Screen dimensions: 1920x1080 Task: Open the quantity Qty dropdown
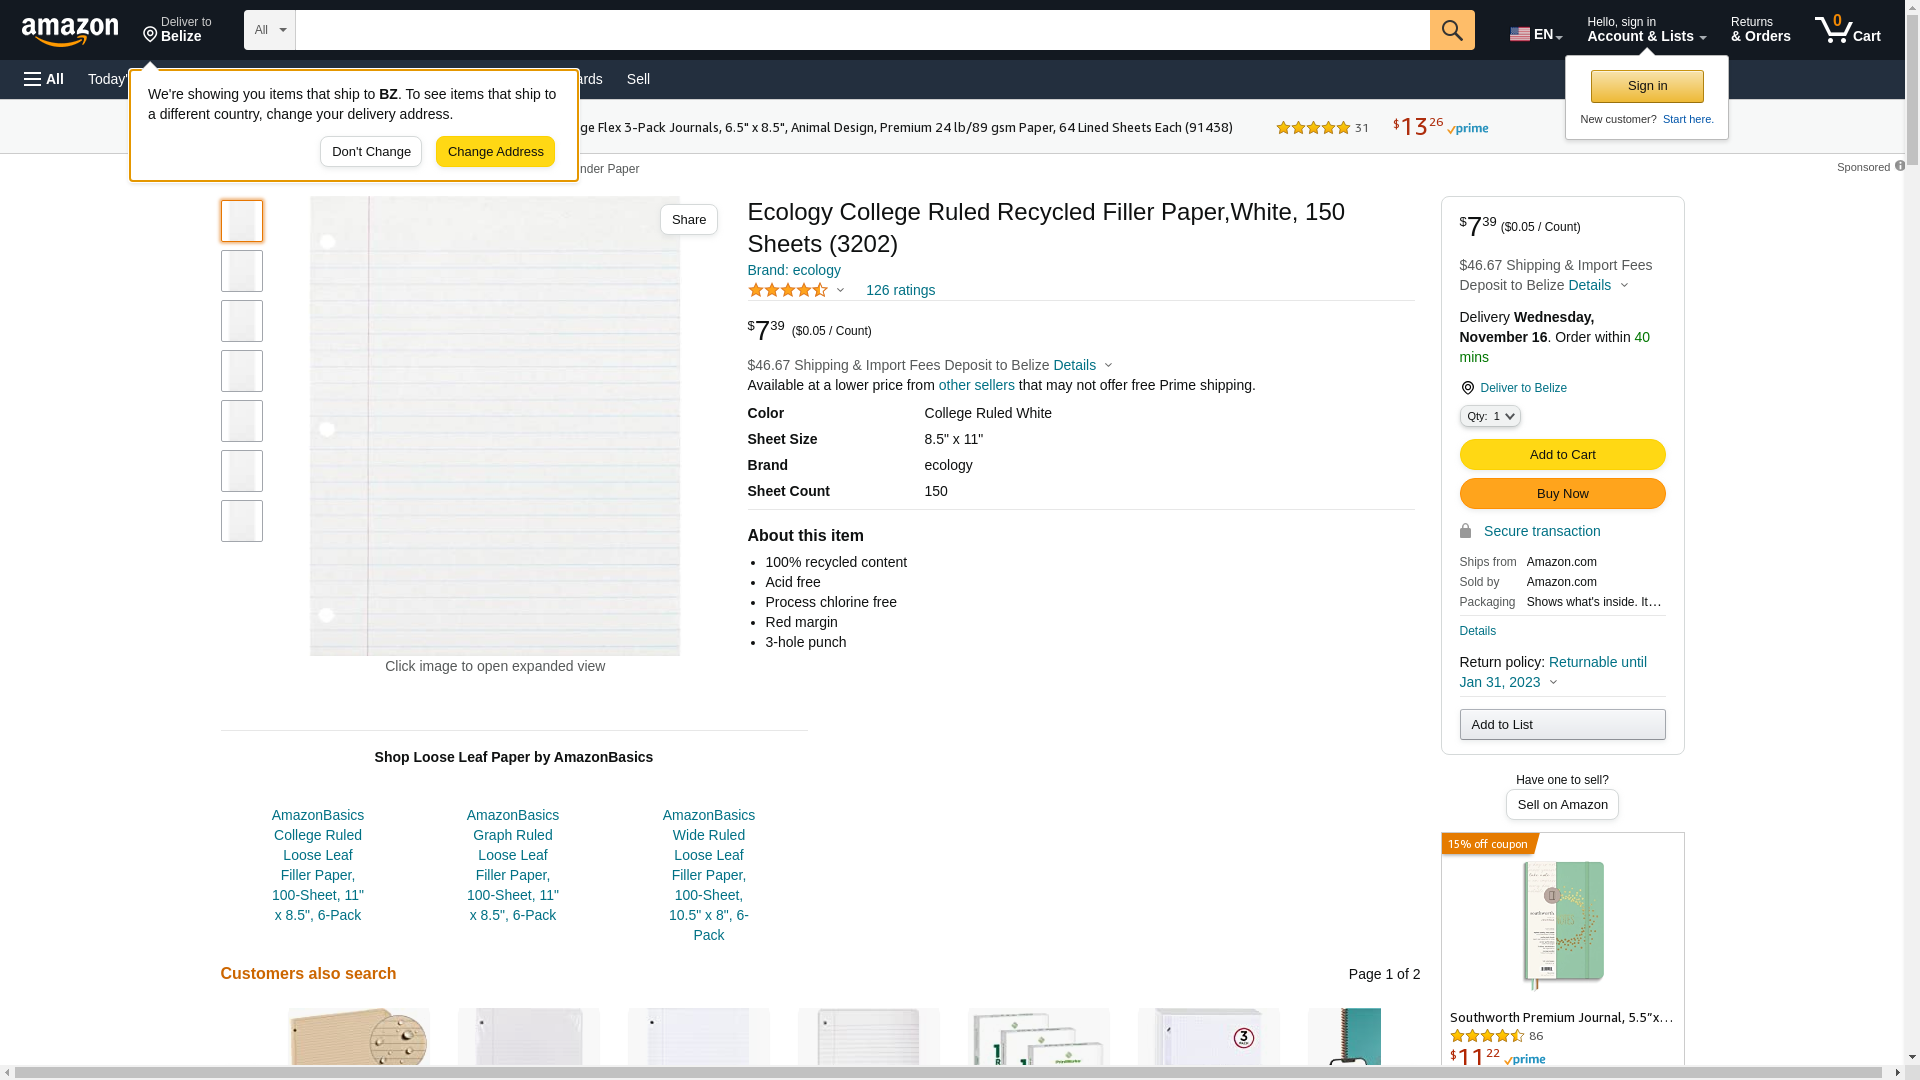[x=1489, y=416]
